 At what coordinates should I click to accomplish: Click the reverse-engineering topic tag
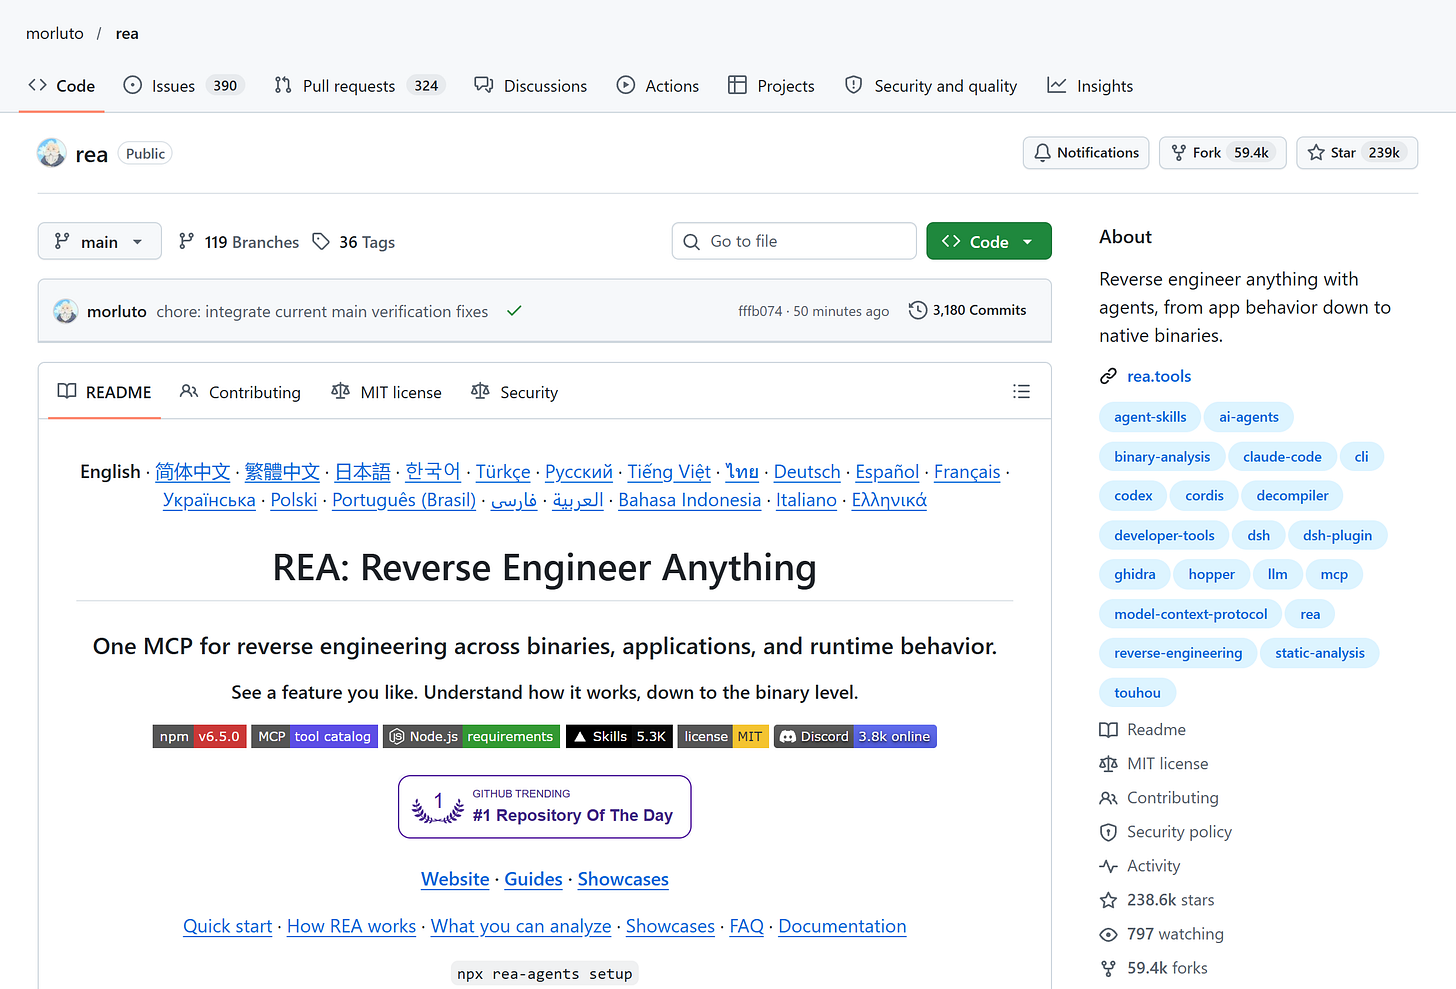1178,653
